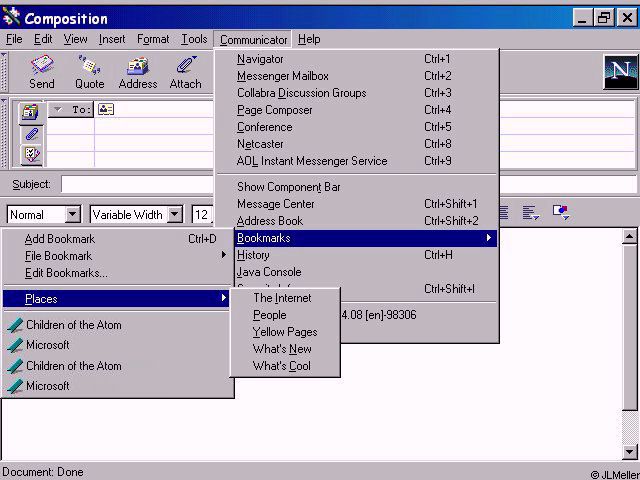Choose The Internet in Places submenu
The image size is (640, 480).
point(285,298)
